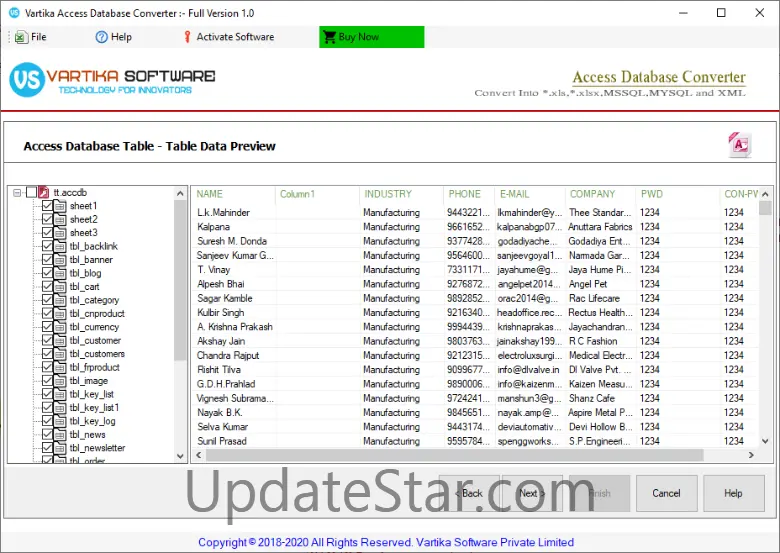Click the table icon next to tbl_customers
Image resolution: width=780 pixels, height=553 pixels.
60,354
